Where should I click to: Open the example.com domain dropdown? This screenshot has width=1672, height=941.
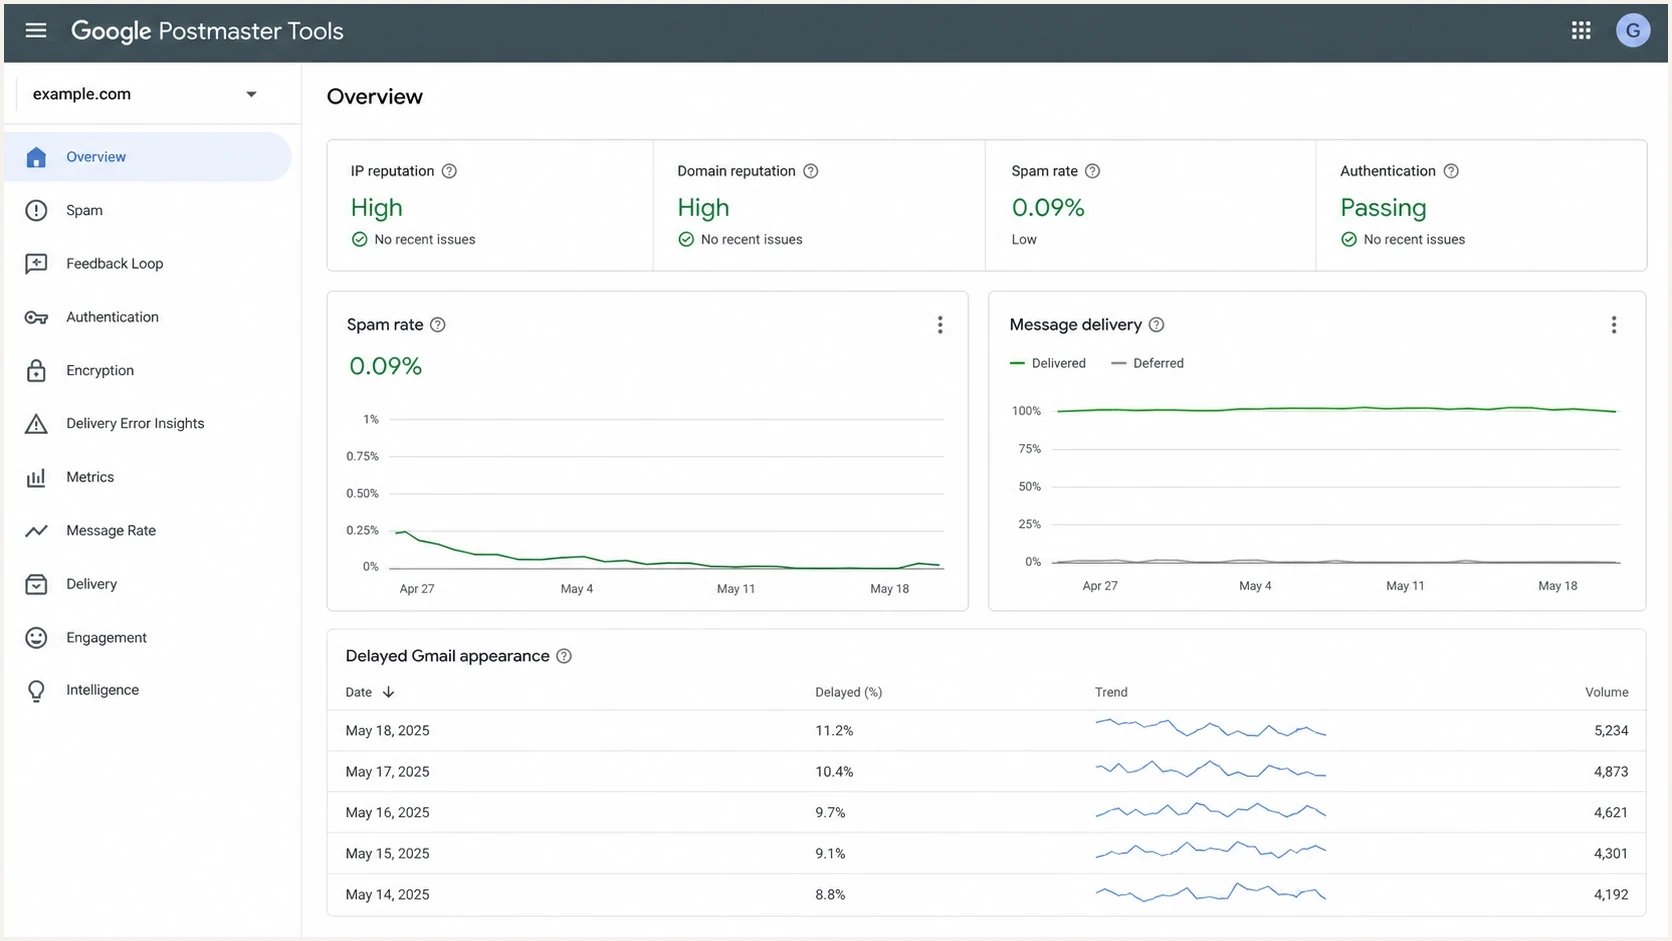[x=145, y=94]
